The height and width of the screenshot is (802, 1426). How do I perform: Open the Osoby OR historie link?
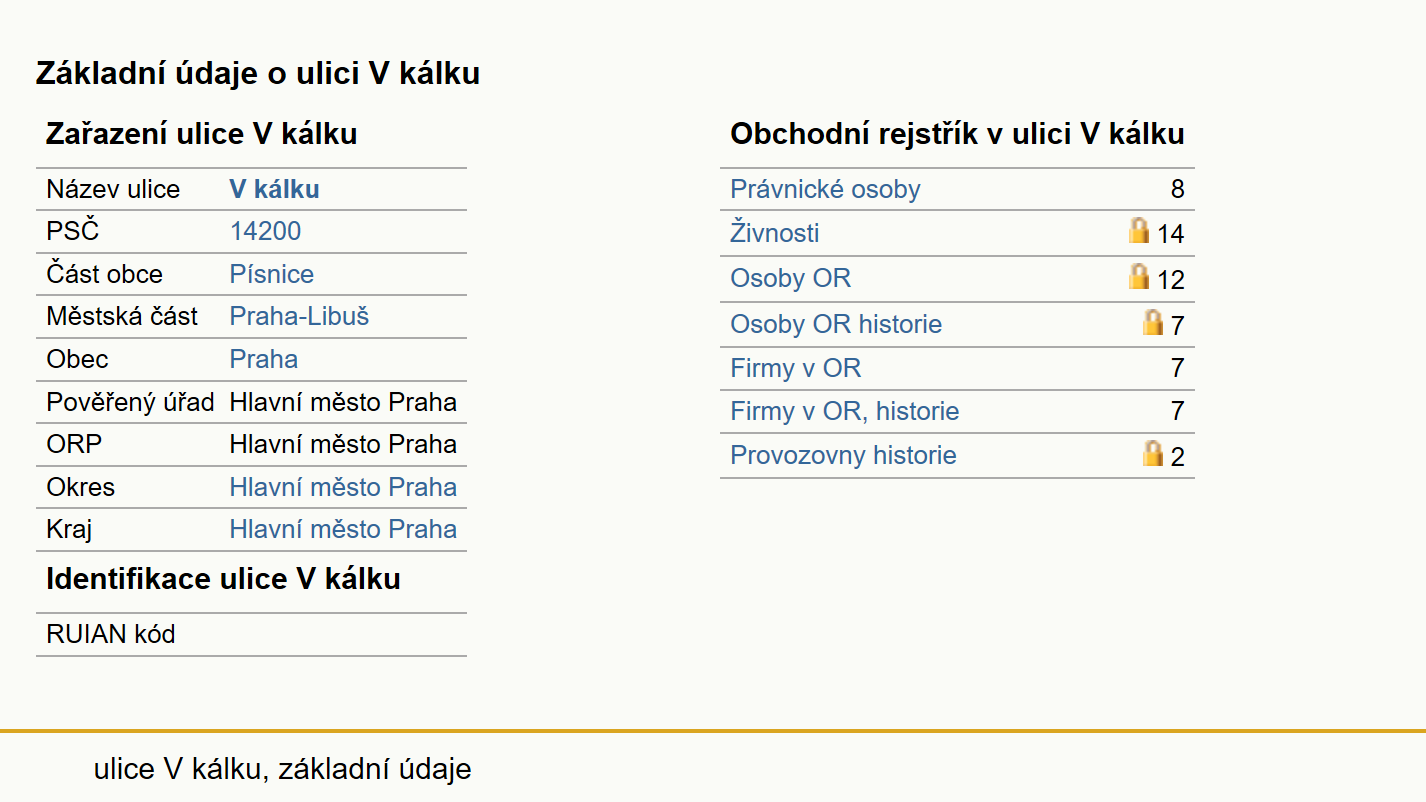(836, 325)
